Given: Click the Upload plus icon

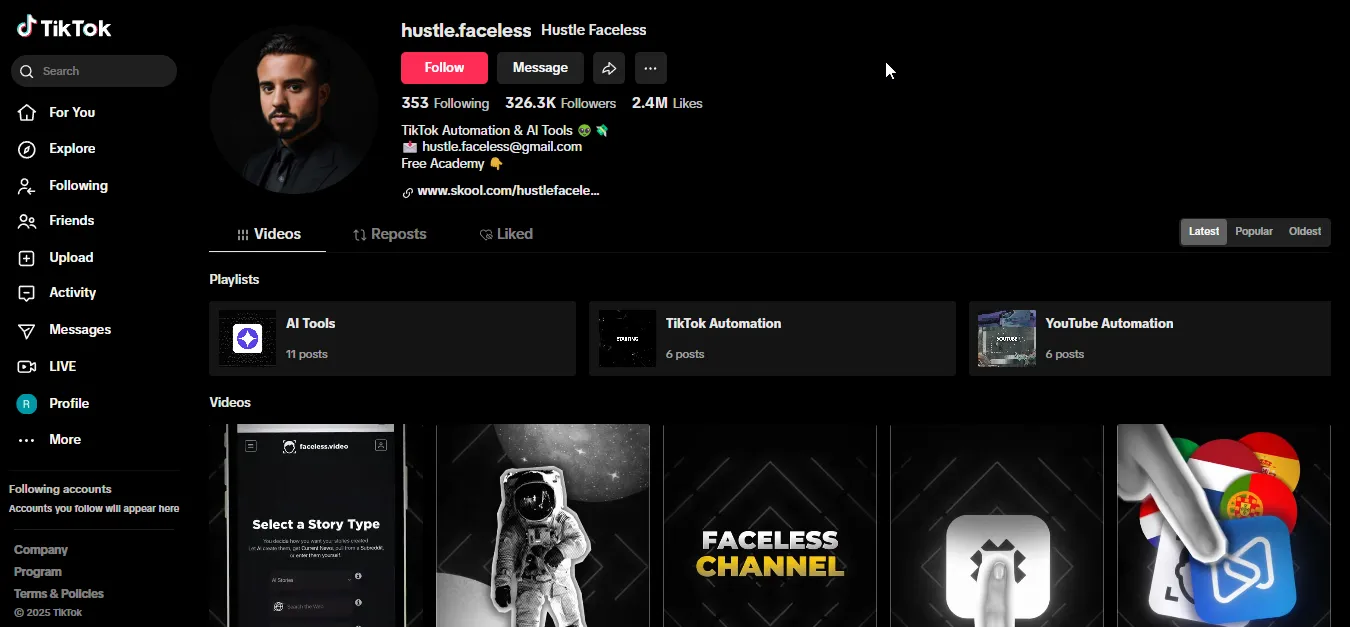Looking at the screenshot, I should (27, 258).
